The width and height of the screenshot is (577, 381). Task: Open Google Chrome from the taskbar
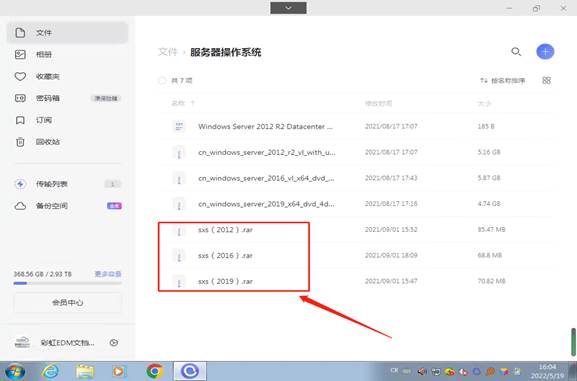pyautogui.click(x=155, y=371)
